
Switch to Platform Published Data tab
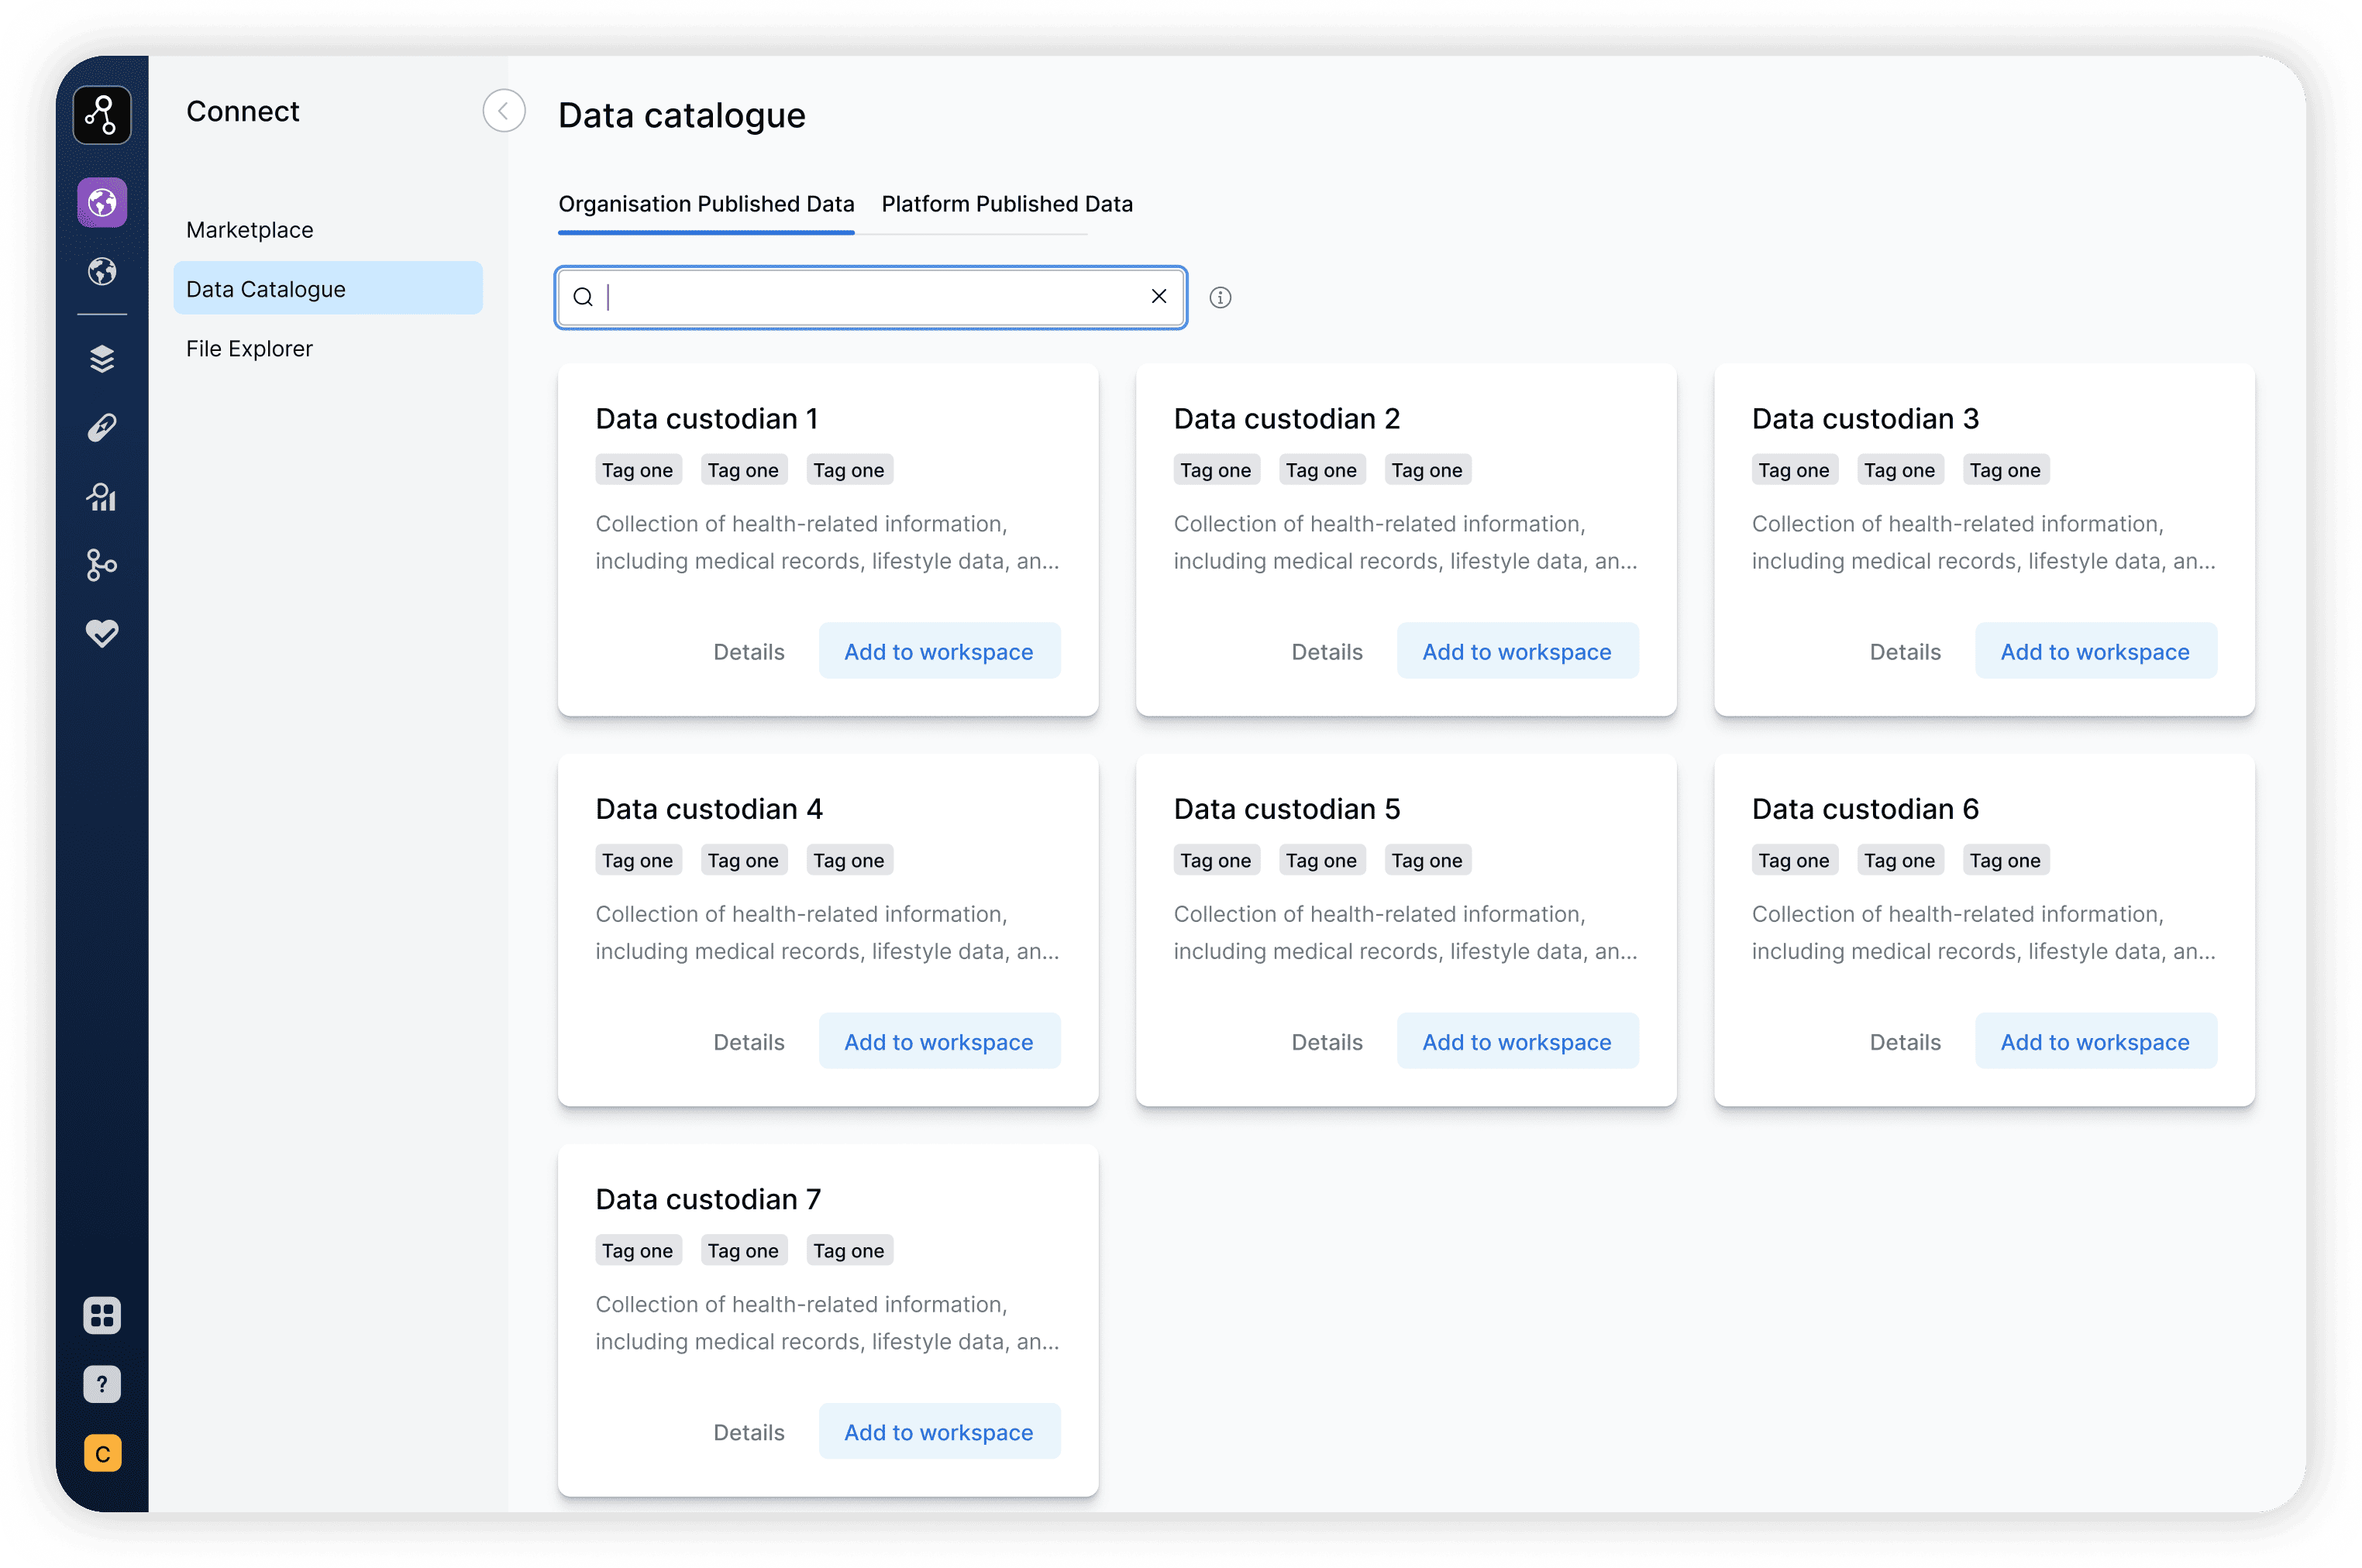[1007, 204]
